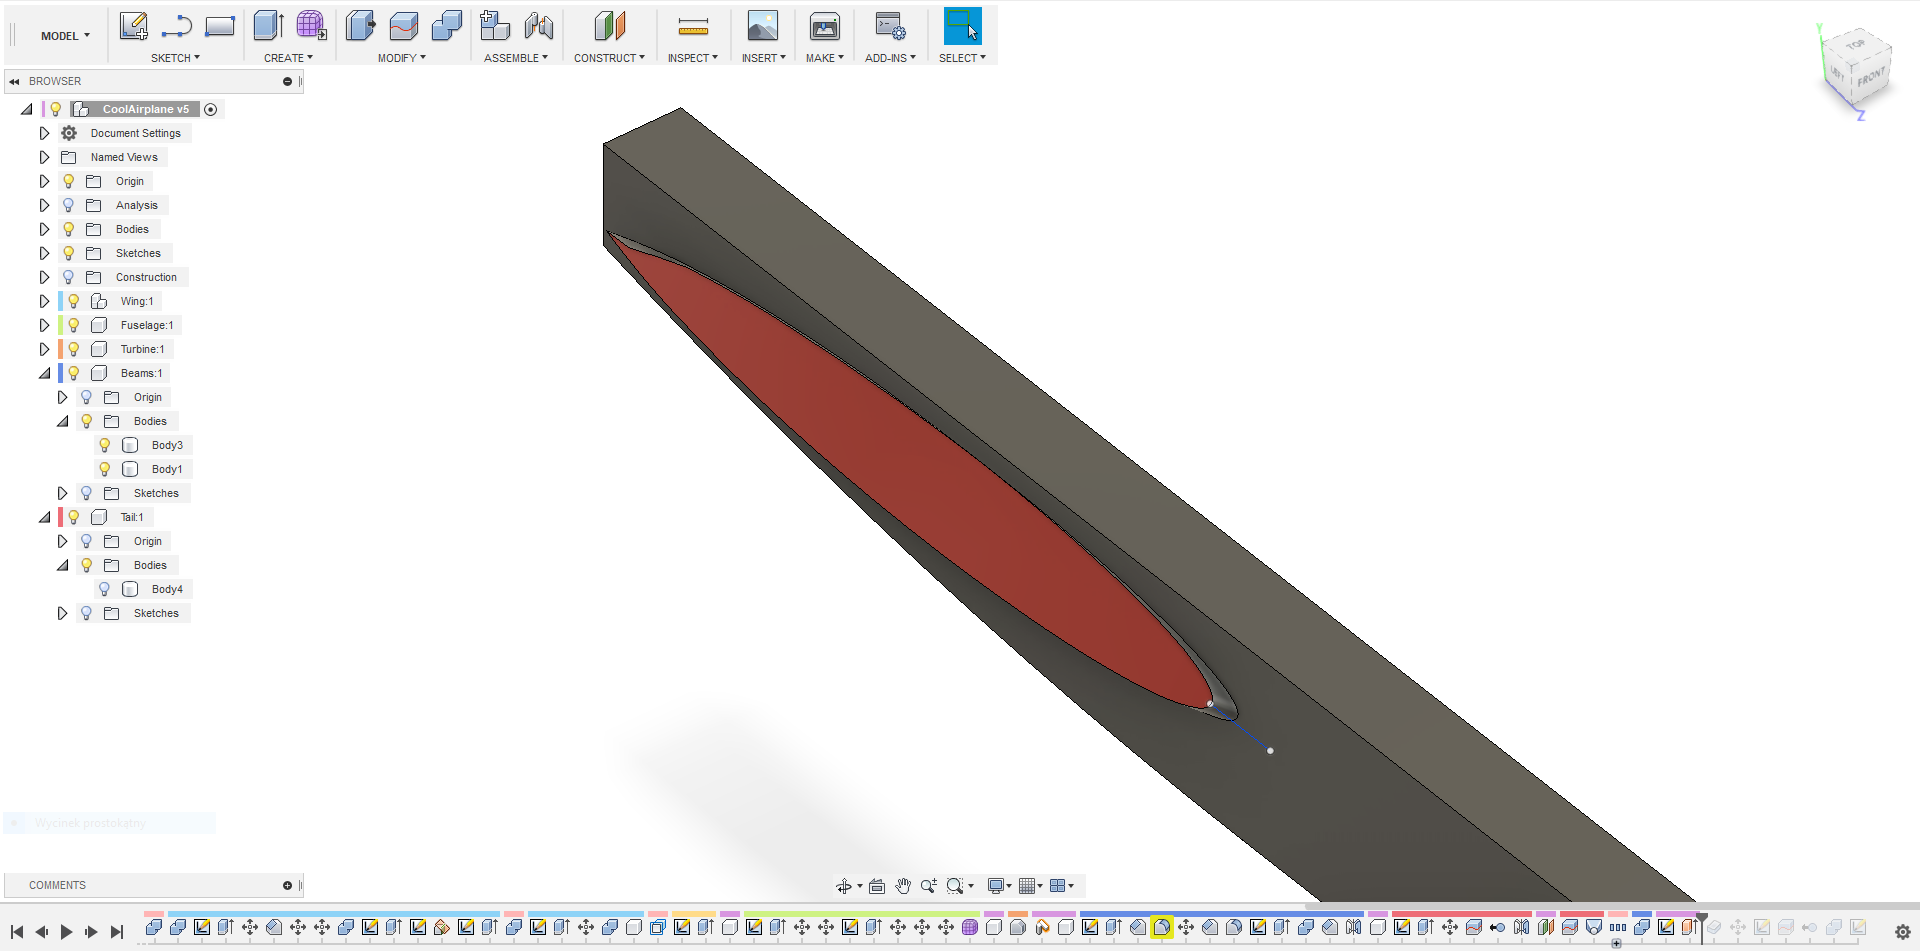The height and width of the screenshot is (951, 1920).
Task: Collapse the BROWSER panel arrows
Action: point(14,81)
